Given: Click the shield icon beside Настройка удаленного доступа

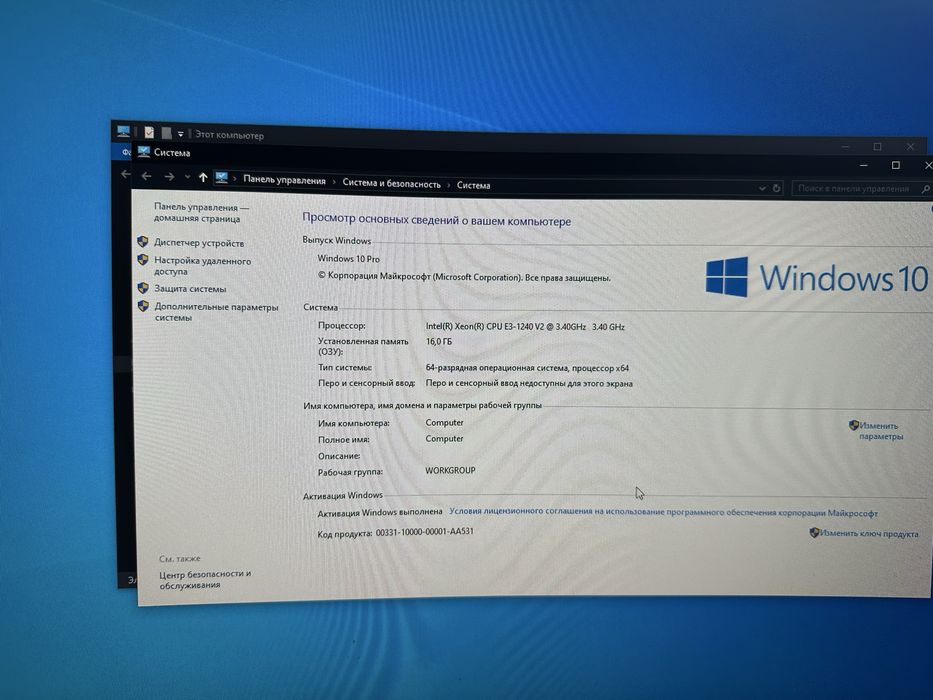Looking at the screenshot, I should [x=143, y=260].
